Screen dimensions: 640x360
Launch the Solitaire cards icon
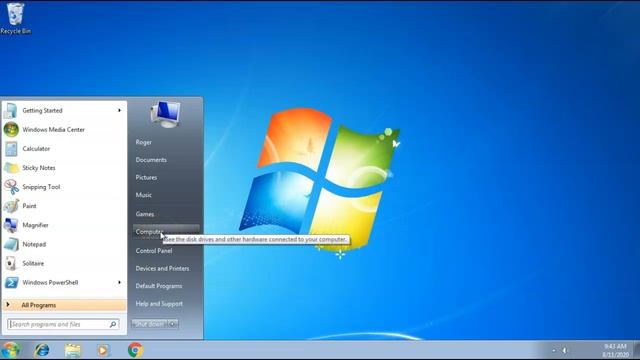[11, 263]
